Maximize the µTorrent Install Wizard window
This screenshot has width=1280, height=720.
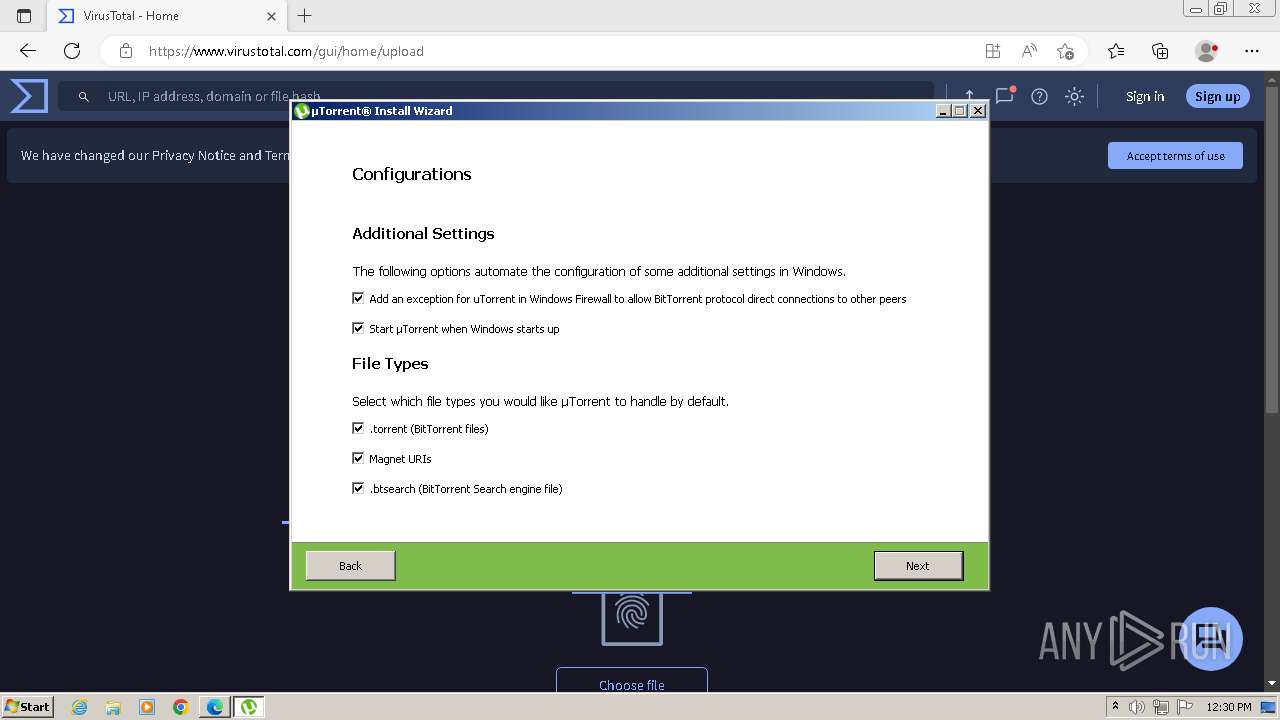coord(960,111)
